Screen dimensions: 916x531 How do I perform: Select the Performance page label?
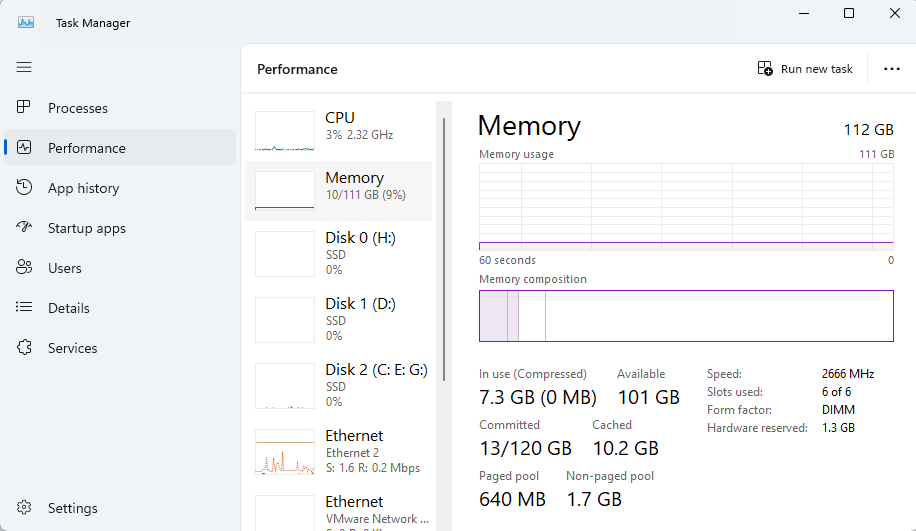86,148
